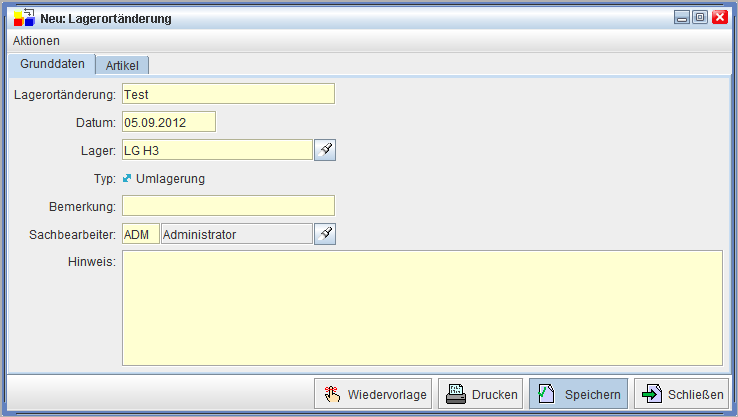Click the Sachbearbeiter code field ADM
738x417 pixels.
click(x=140, y=234)
